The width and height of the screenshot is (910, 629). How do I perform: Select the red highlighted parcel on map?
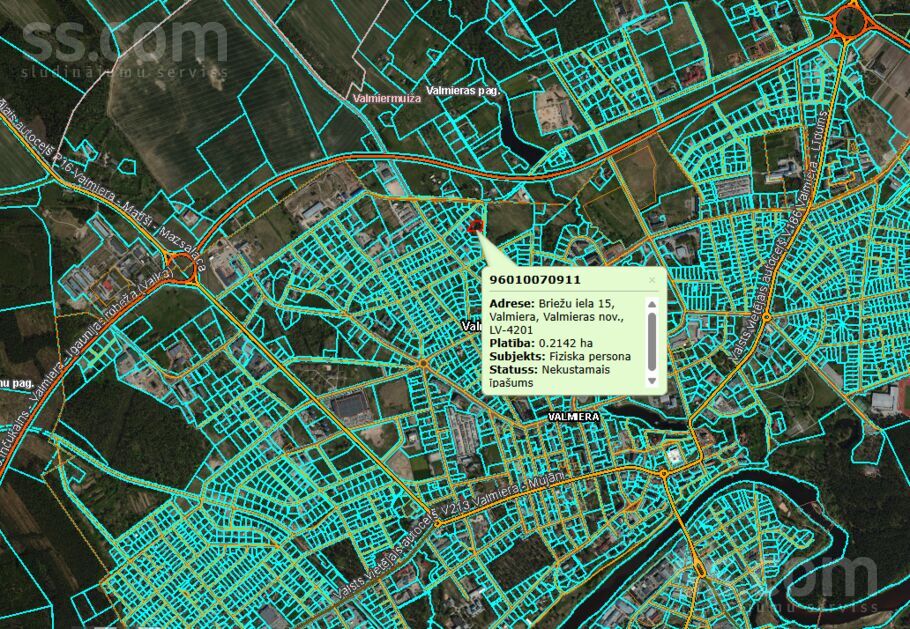pyautogui.click(x=473, y=227)
